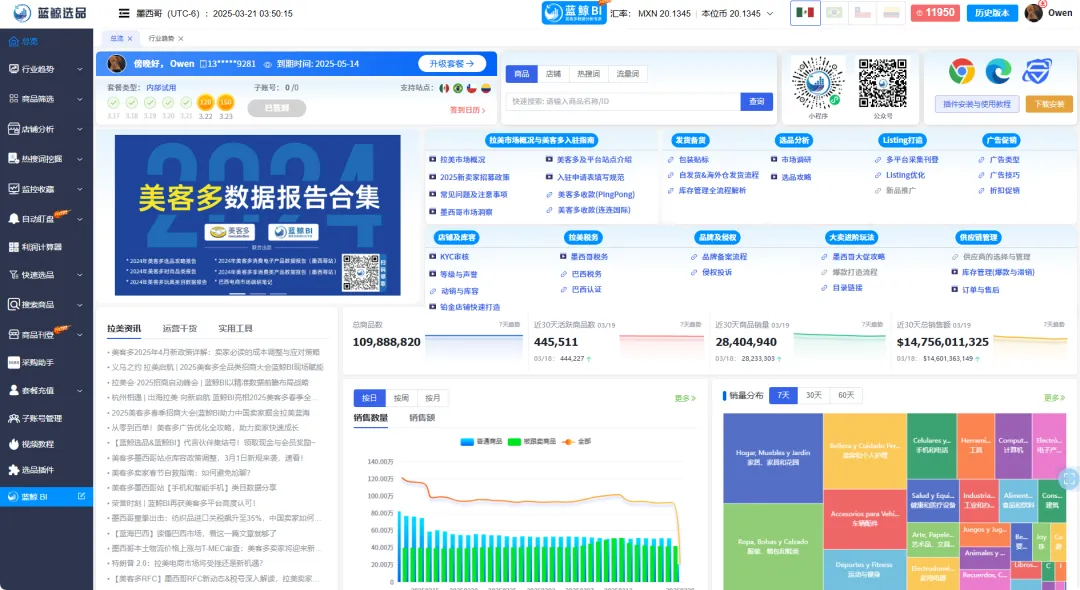Image resolution: width=1080 pixels, height=590 pixels.
Task: Click the 蓝鲸BI logo in header
Action: (574, 12)
